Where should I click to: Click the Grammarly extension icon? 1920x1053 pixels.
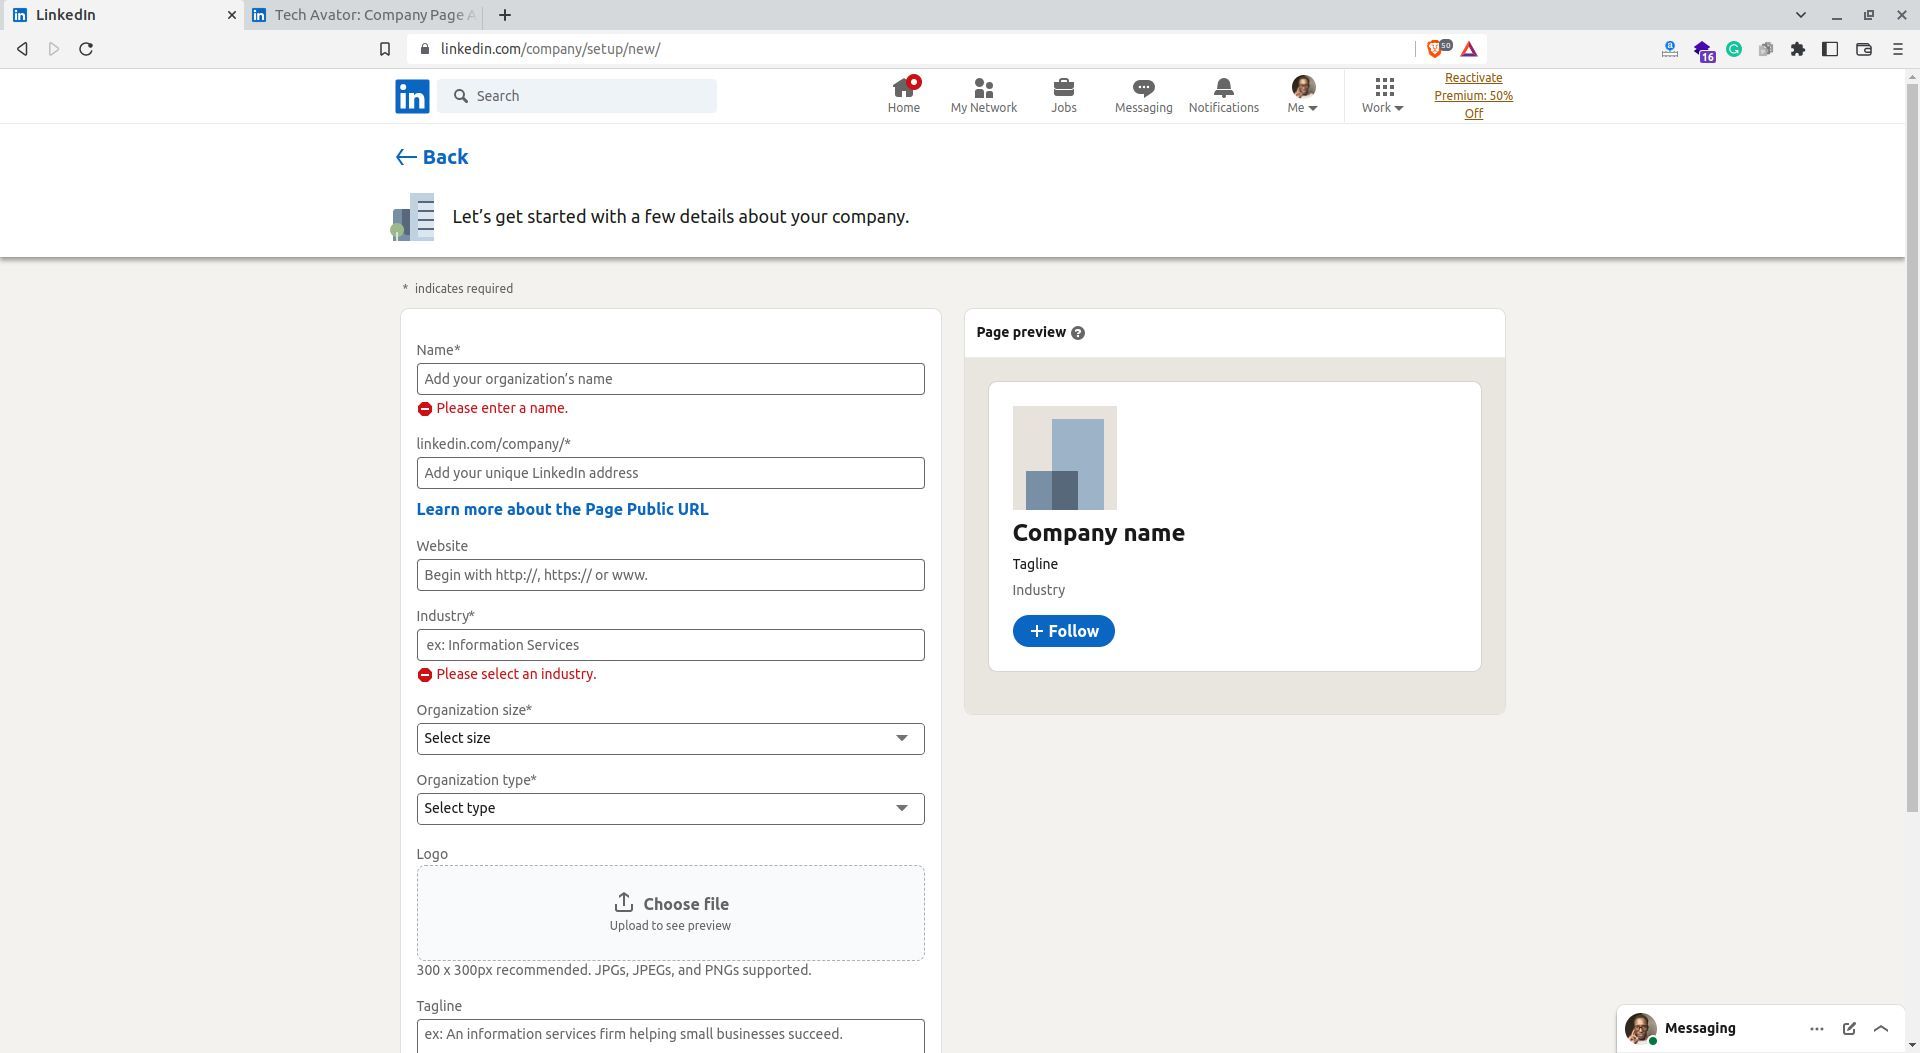(x=1734, y=48)
